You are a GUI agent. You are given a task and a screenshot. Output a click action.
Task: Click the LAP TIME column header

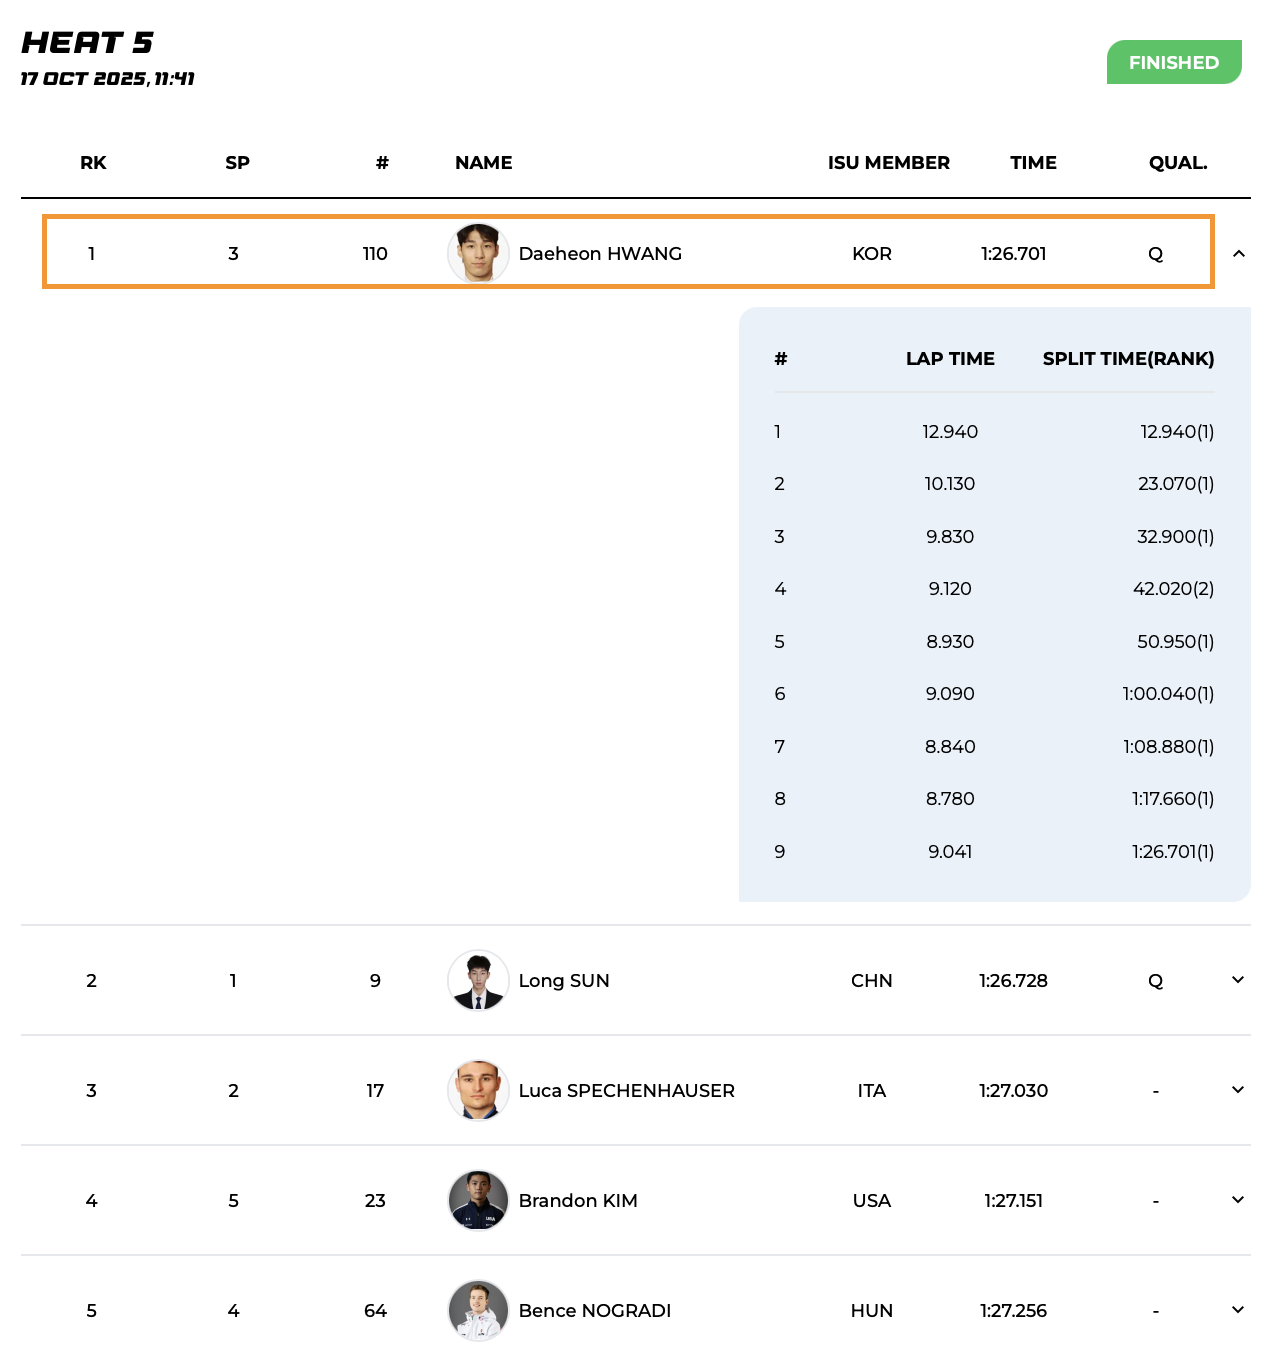[x=950, y=359]
